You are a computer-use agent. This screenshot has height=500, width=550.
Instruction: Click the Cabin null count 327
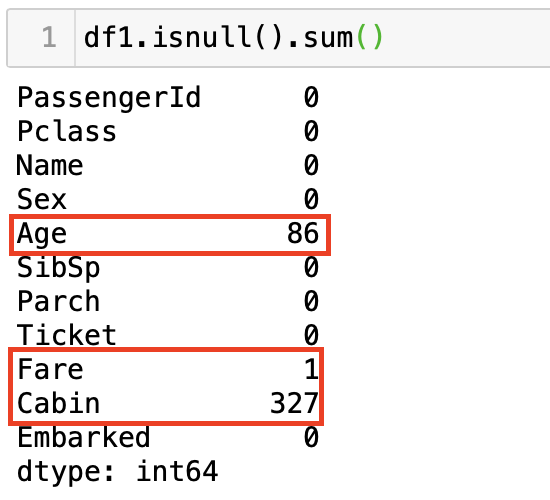294,403
